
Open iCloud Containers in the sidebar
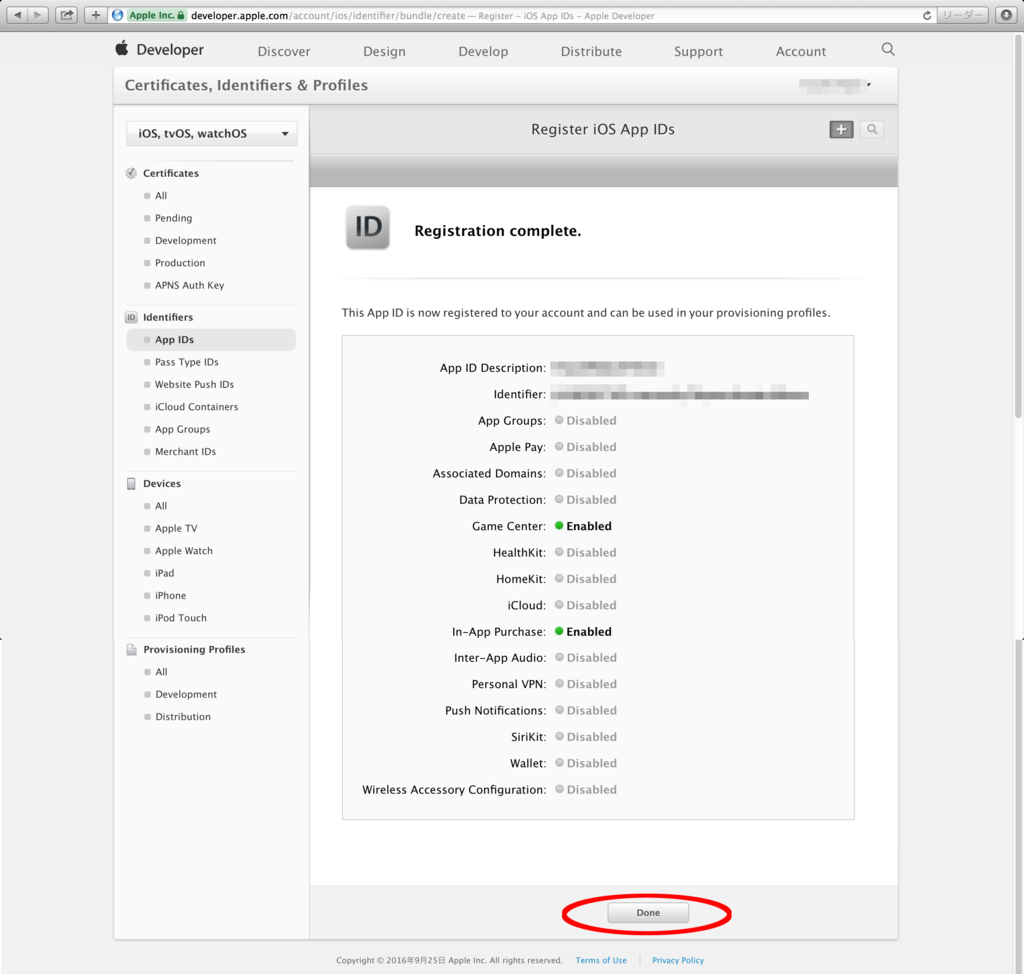197,407
